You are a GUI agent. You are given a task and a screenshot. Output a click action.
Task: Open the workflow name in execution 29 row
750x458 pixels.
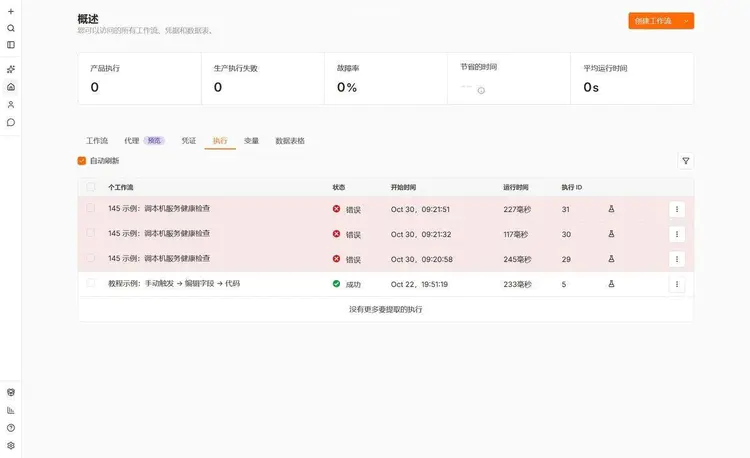point(159,258)
